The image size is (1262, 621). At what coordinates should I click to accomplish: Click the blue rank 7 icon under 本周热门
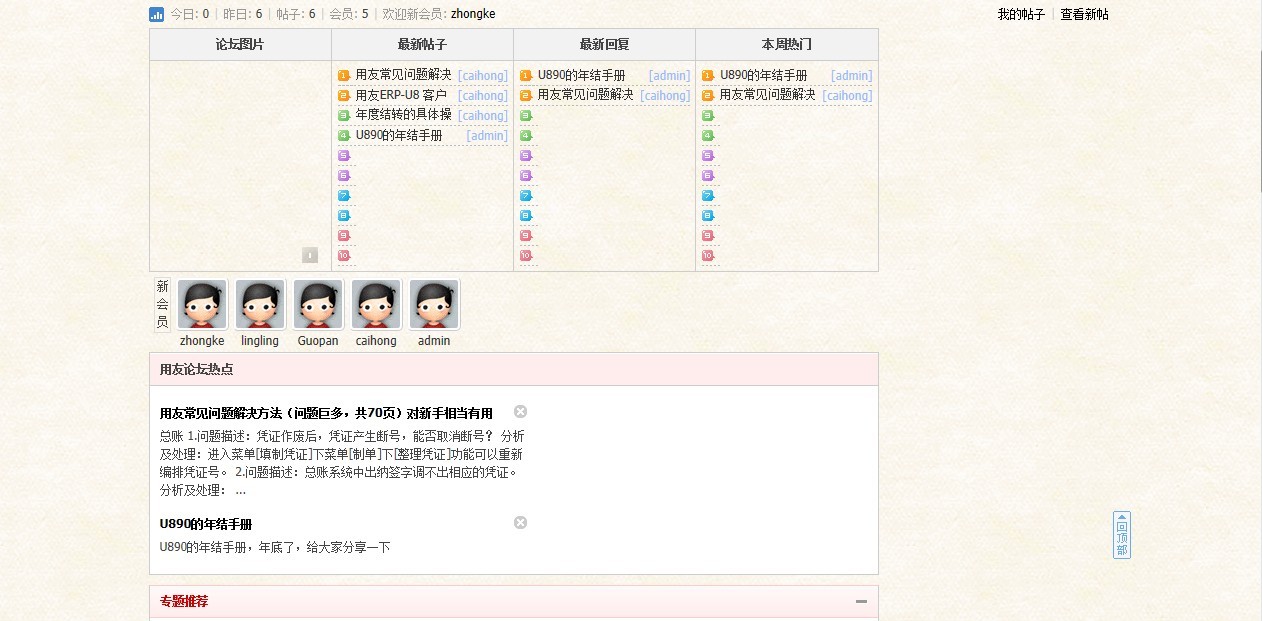click(708, 195)
